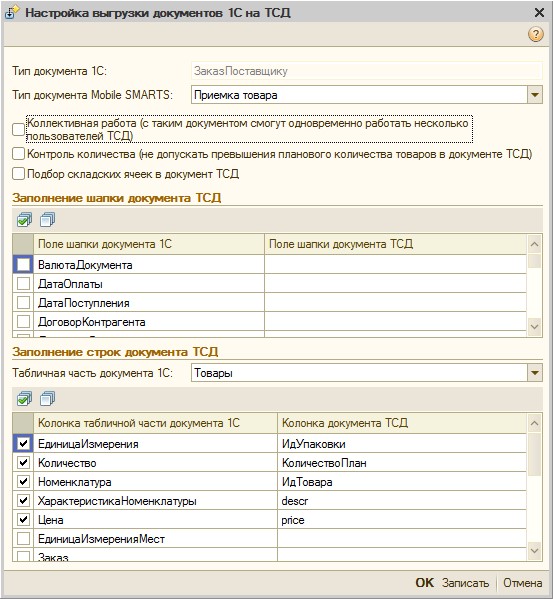Viewport: 553px width, 599px height.
Task: Check the ЕдиницаИзмеренияМест row checkbox
Action: [23, 539]
